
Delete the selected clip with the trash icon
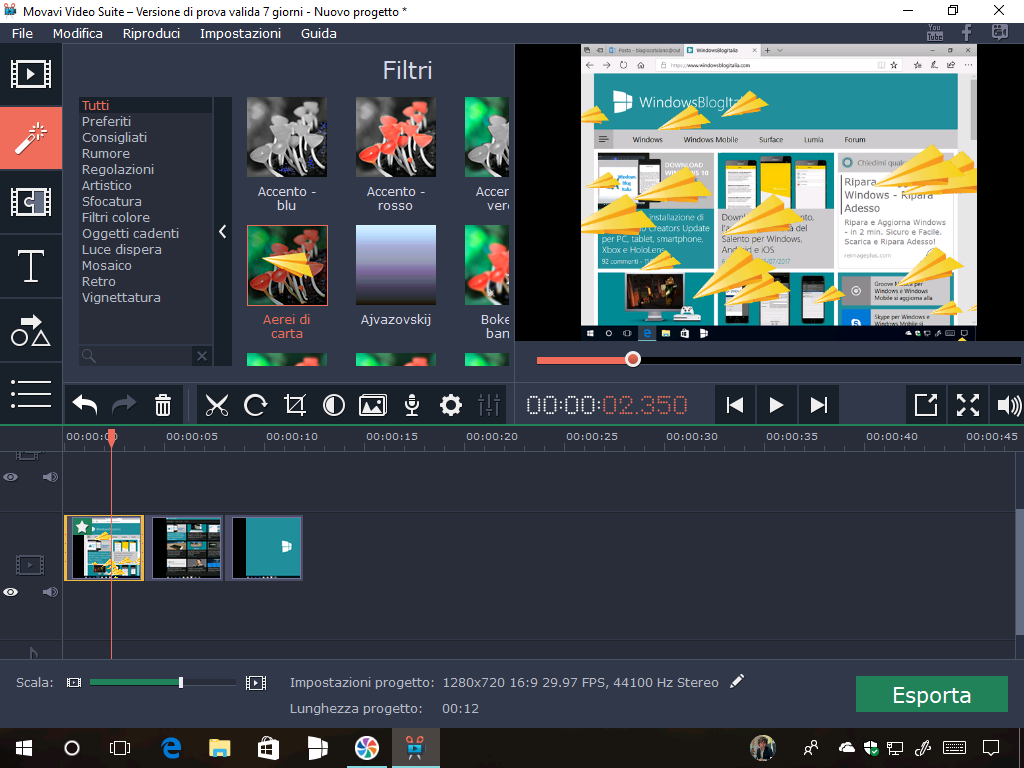[x=163, y=405]
